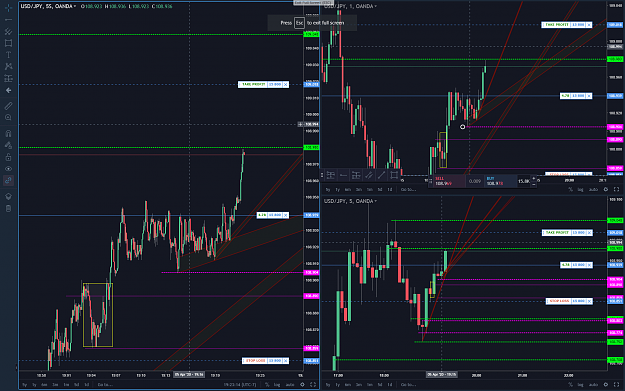The width and height of the screenshot is (625, 391).
Task: Open settings gear of top-right chart
Action: click(x=605, y=189)
